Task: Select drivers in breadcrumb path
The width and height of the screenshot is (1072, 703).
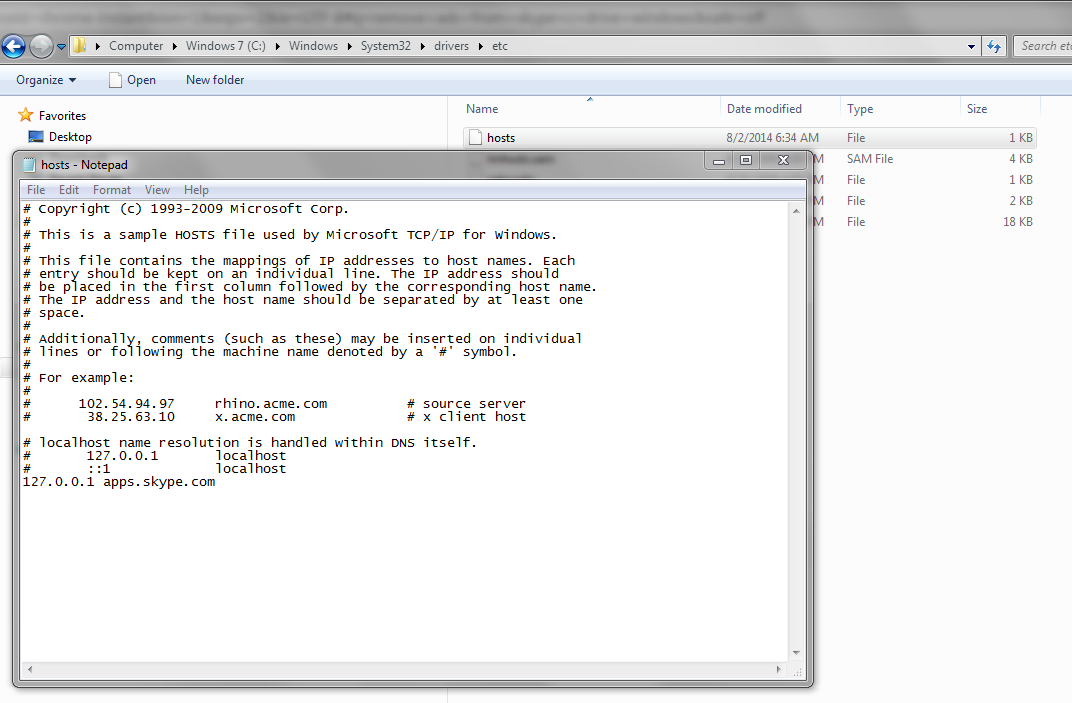Action: point(451,46)
